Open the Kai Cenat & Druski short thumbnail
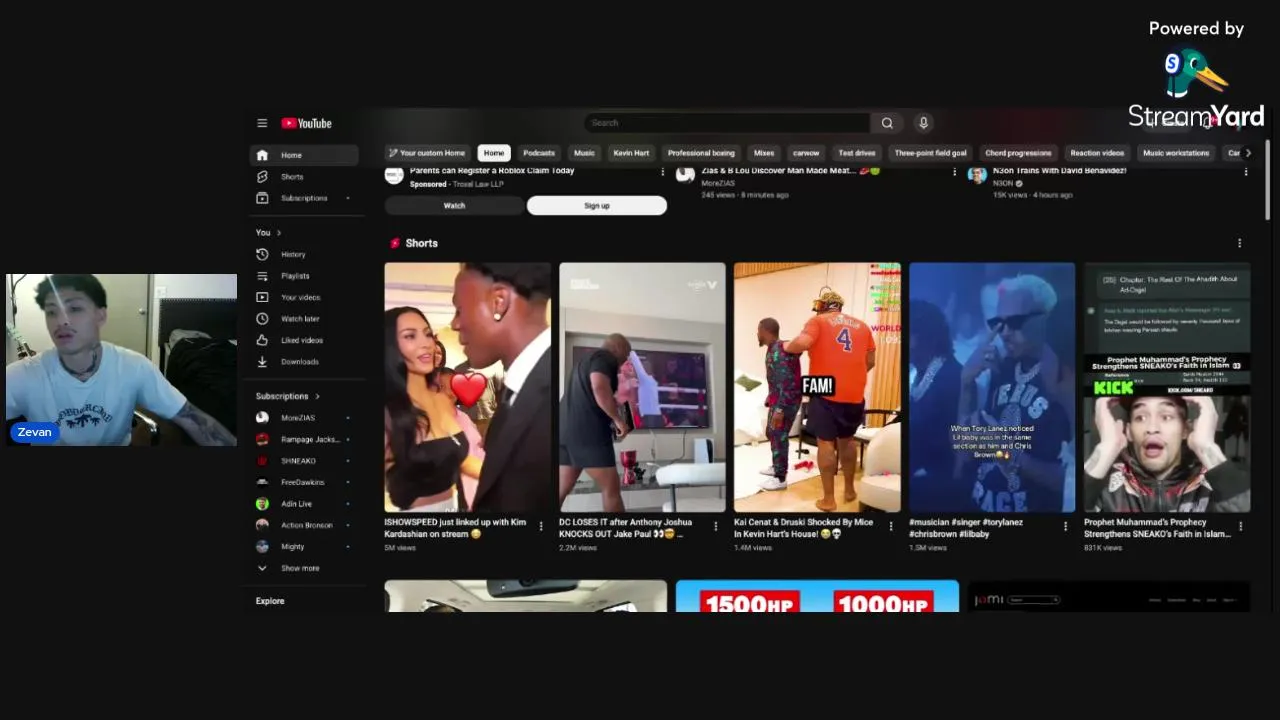The width and height of the screenshot is (1280, 720). pos(817,388)
